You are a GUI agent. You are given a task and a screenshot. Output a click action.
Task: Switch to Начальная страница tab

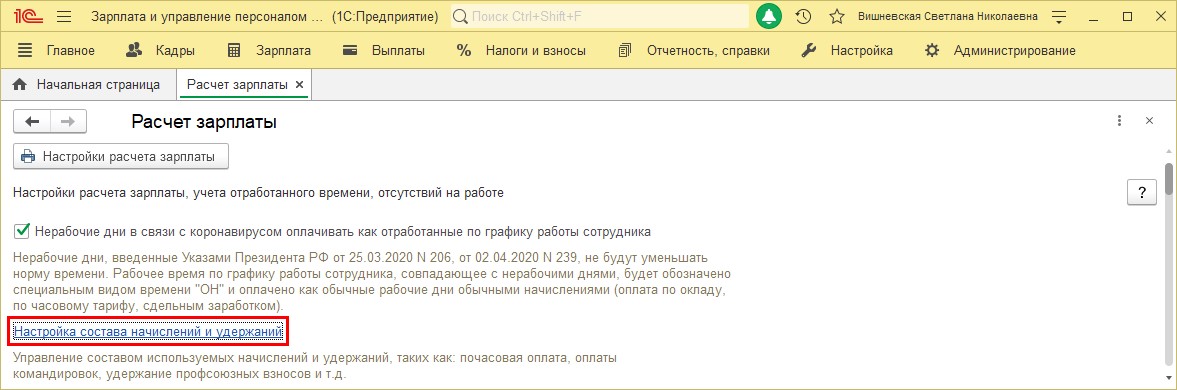[x=88, y=85]
